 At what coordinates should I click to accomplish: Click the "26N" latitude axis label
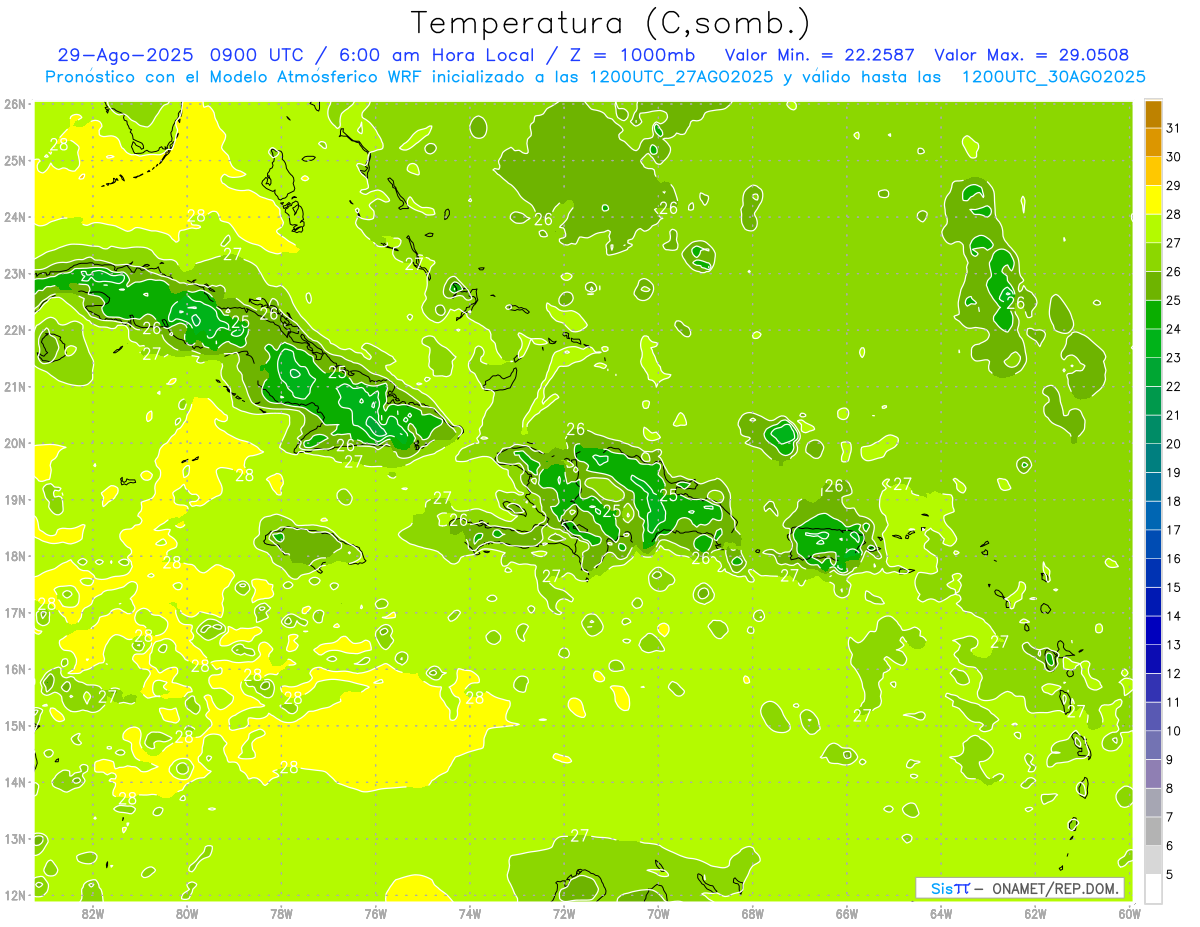(14, 104)
